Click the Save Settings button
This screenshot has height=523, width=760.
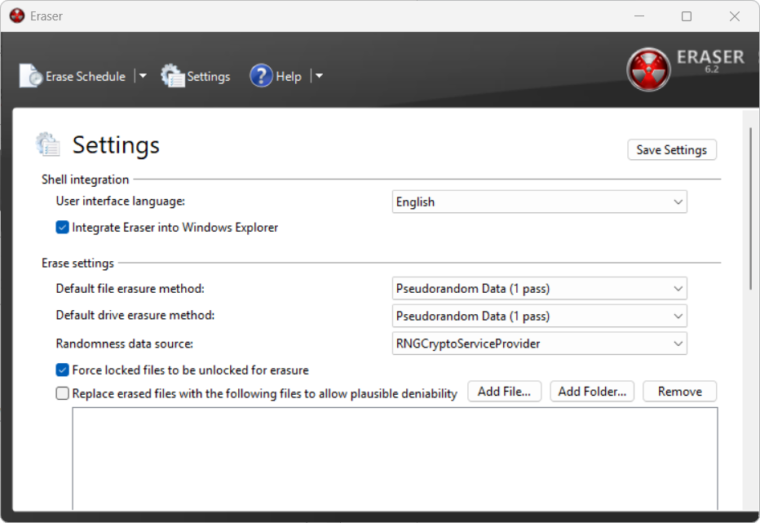coord(671,150)
